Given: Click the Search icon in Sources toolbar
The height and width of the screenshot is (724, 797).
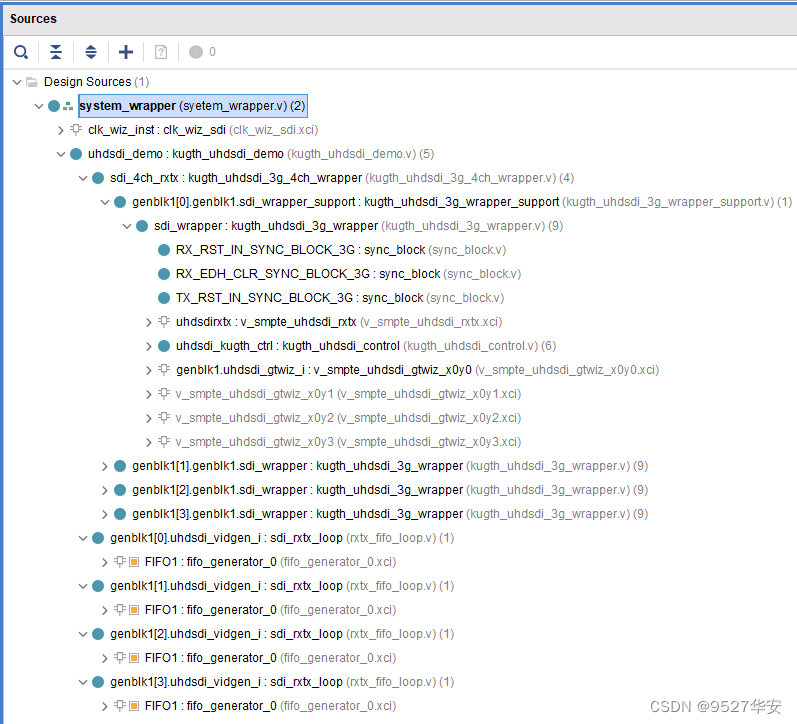Looking at the screenshot, I should [21, 52].
